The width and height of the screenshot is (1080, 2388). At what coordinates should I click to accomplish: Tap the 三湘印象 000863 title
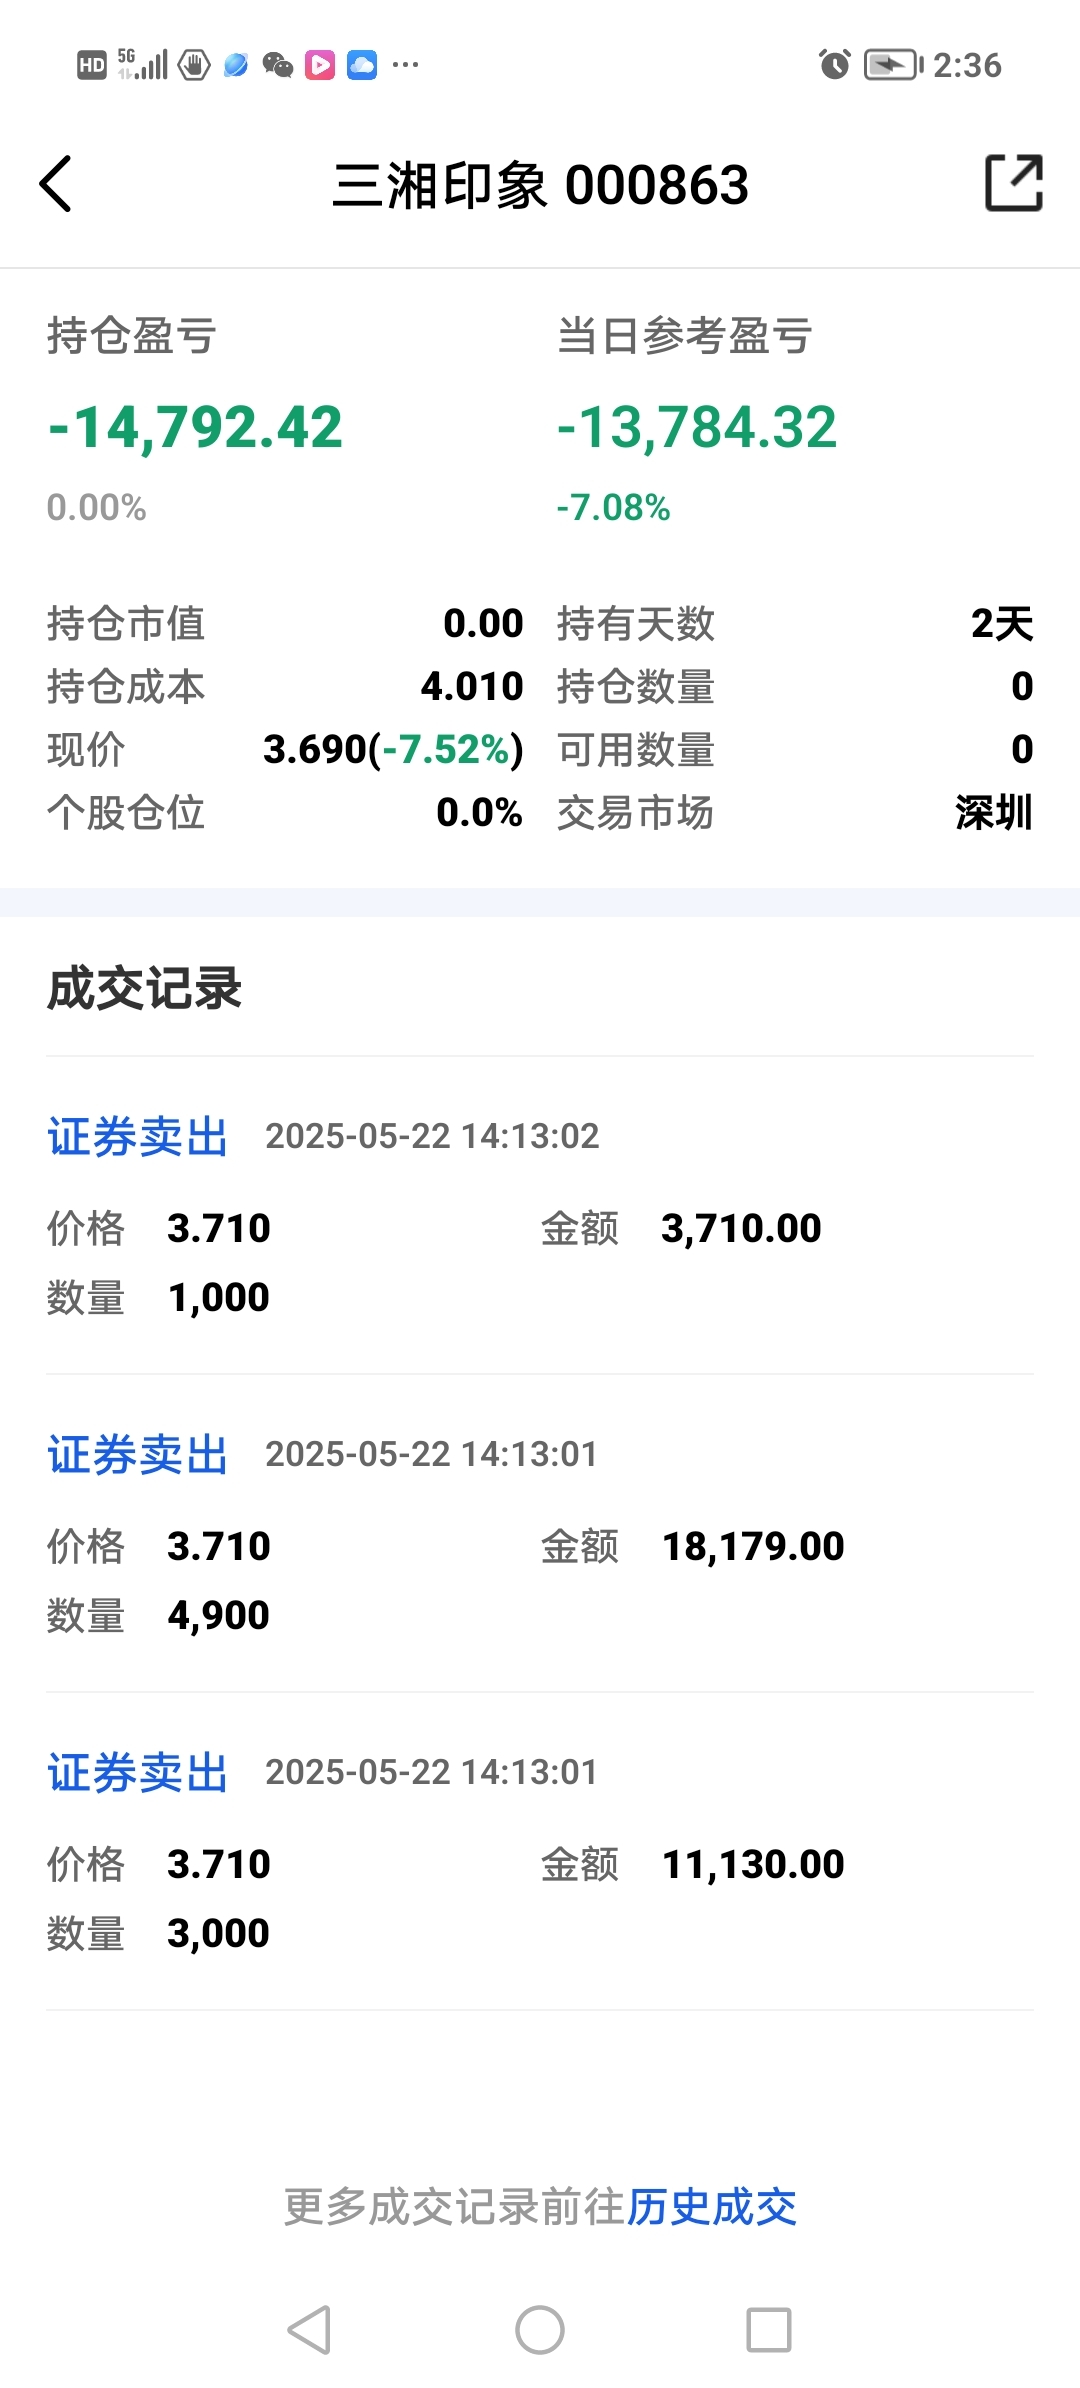click(540, 185)
